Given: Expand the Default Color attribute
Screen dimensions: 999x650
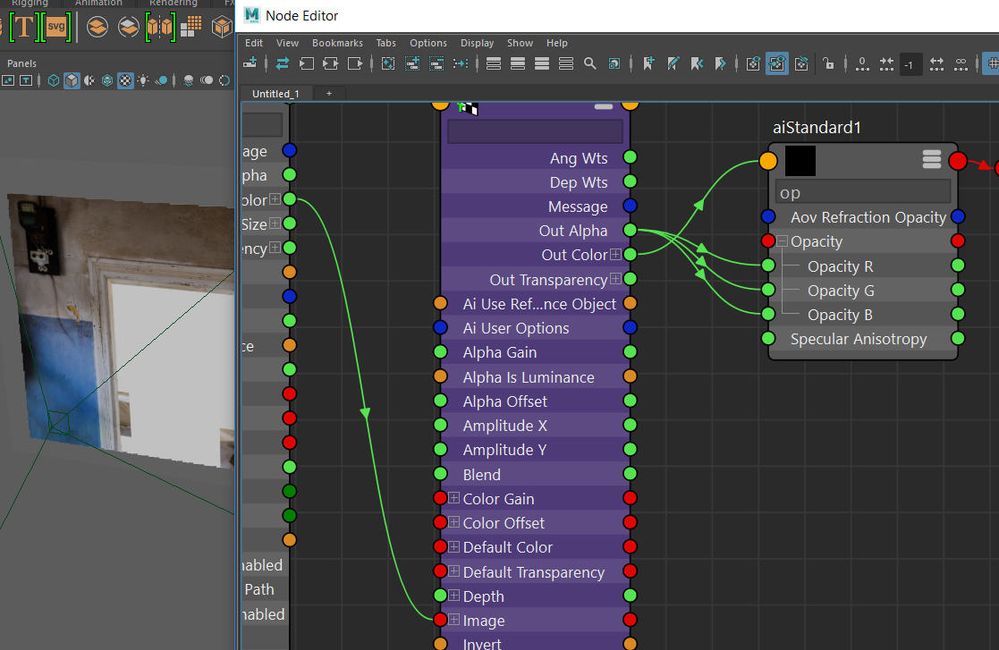Looking at the screenshot, I should pos(454,546).
